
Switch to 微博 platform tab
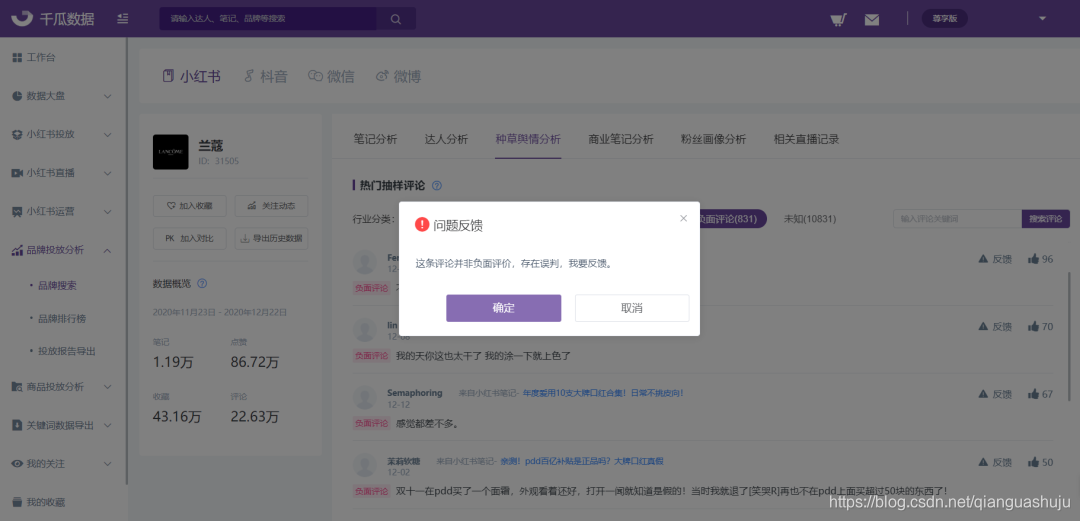pyautogui.click(x=398, y=76)
